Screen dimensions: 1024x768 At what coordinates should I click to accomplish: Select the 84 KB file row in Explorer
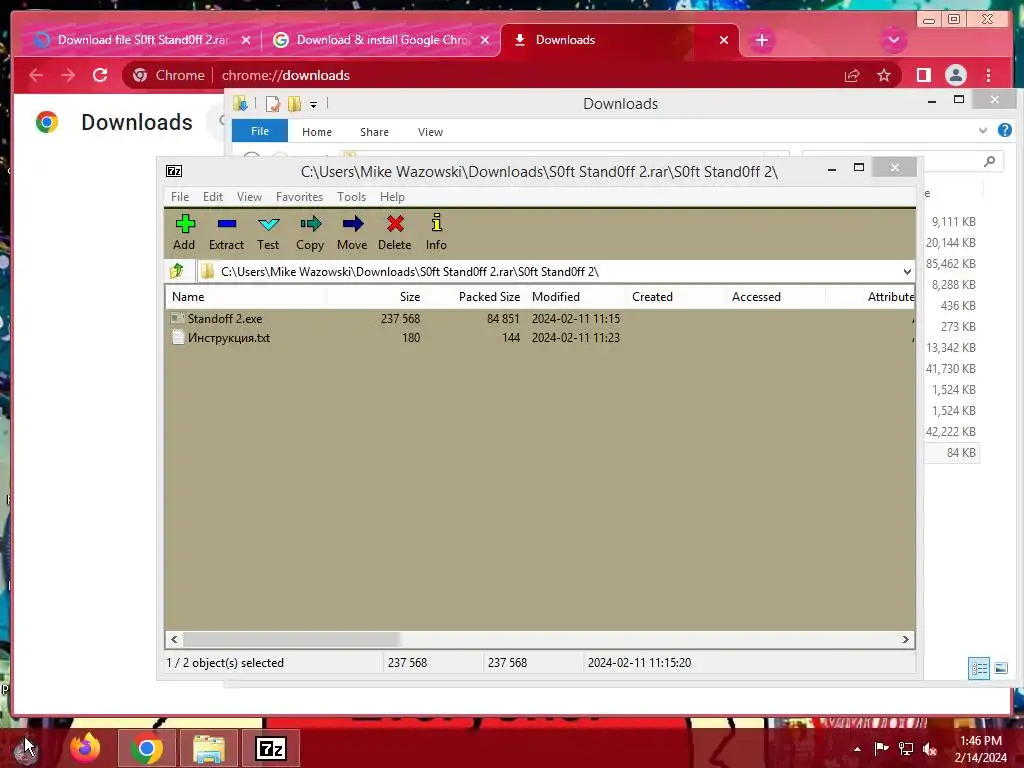point(952,453)
